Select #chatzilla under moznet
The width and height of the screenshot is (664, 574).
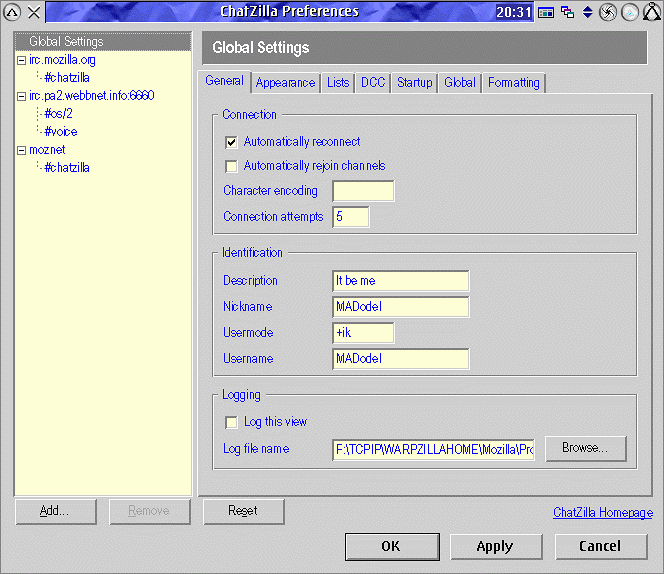pos(67,168)
